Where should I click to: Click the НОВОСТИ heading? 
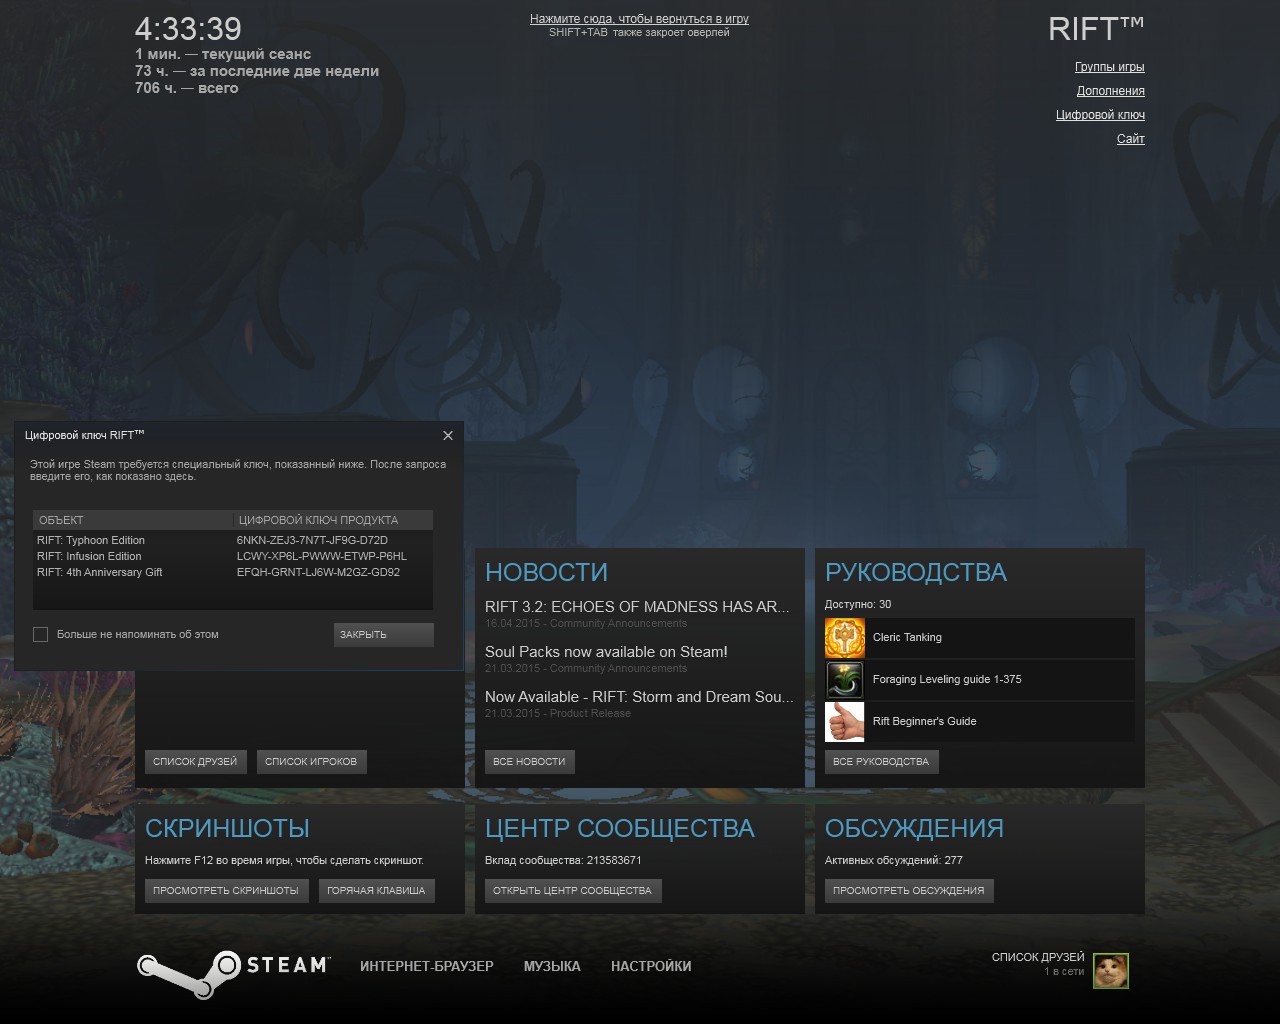[546, 572]
